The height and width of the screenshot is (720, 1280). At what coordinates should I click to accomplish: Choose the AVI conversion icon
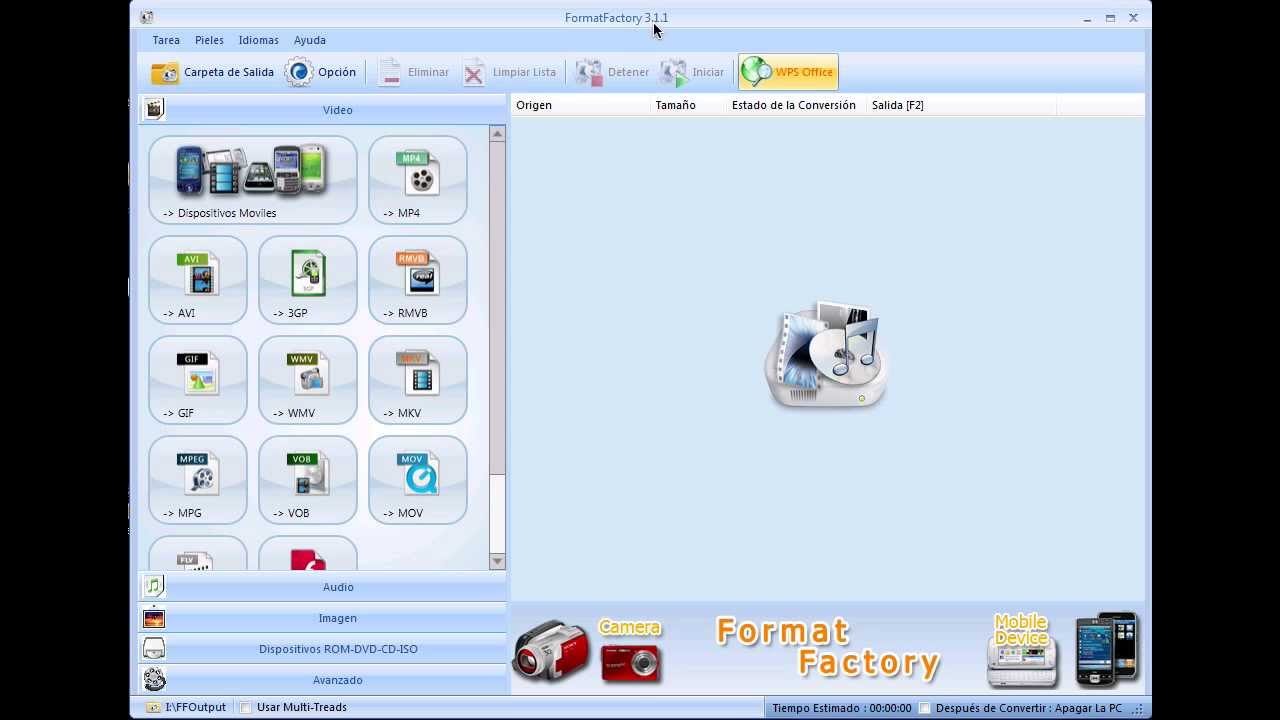click(198, 280)
